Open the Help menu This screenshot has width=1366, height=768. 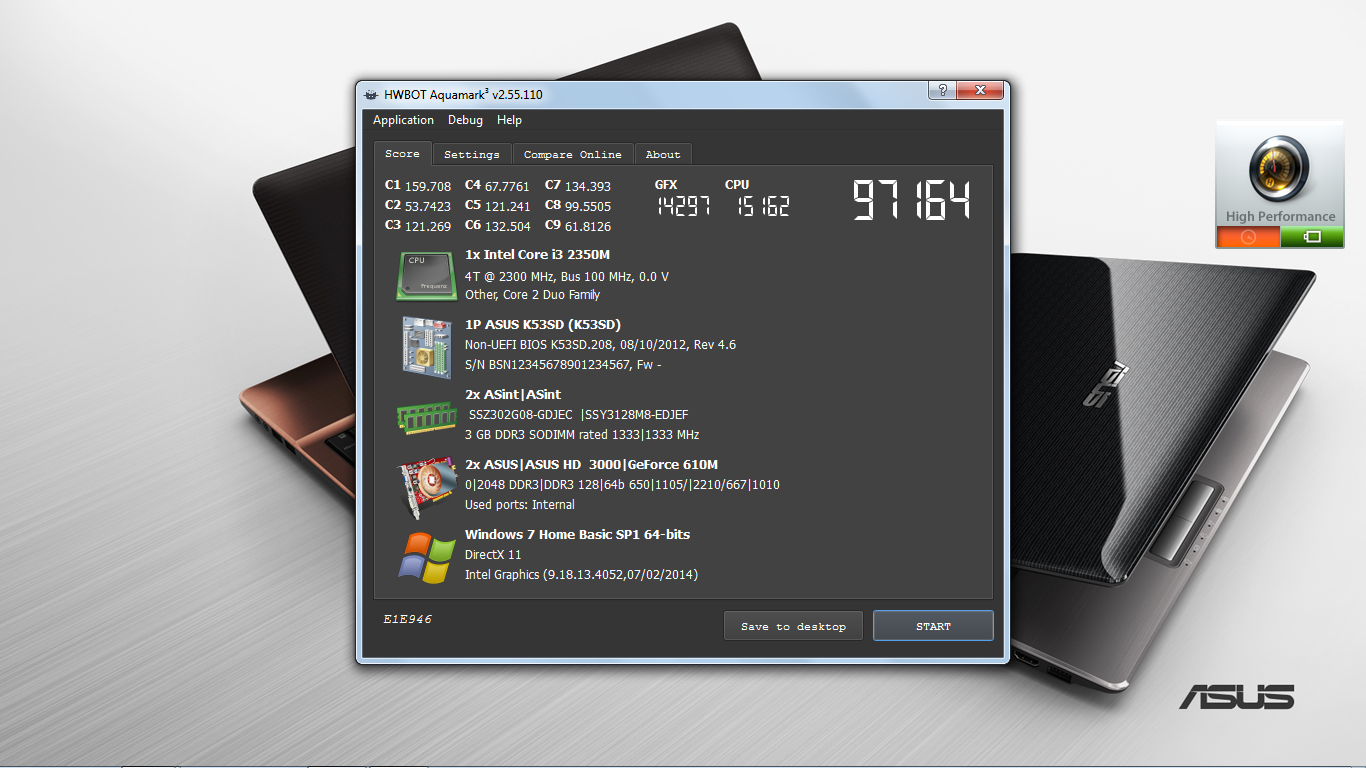(x=509, y=120)
